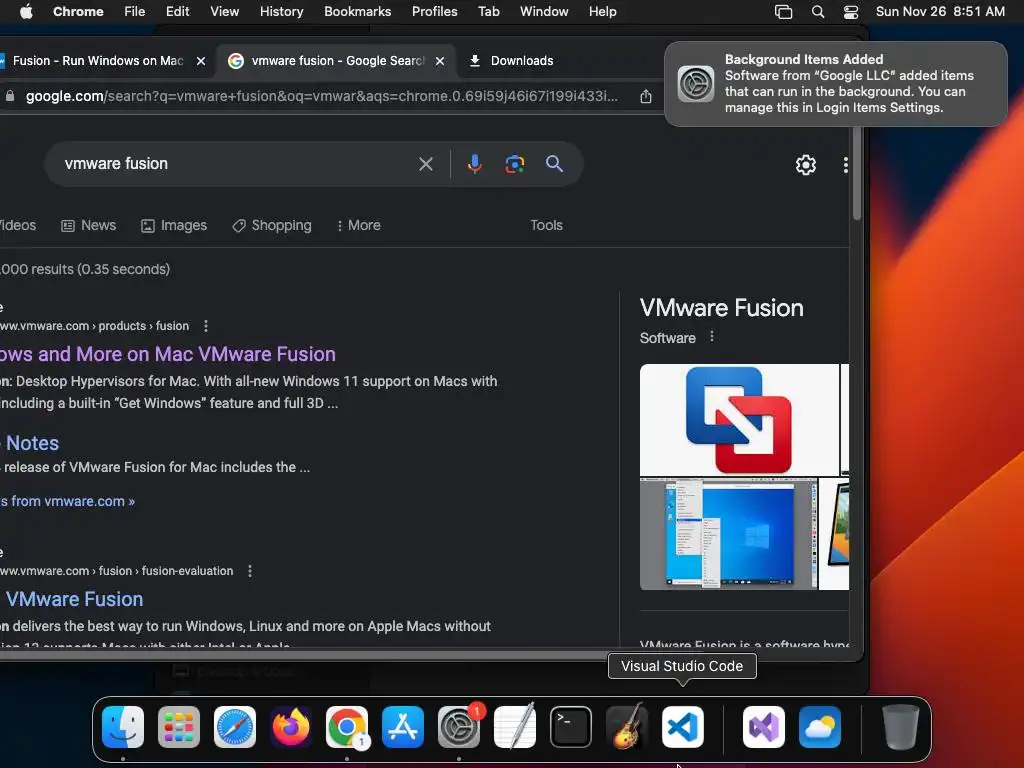
Task: Close the Fusion - Run Windows on Mac tab
Action: (x=201, y=61)
